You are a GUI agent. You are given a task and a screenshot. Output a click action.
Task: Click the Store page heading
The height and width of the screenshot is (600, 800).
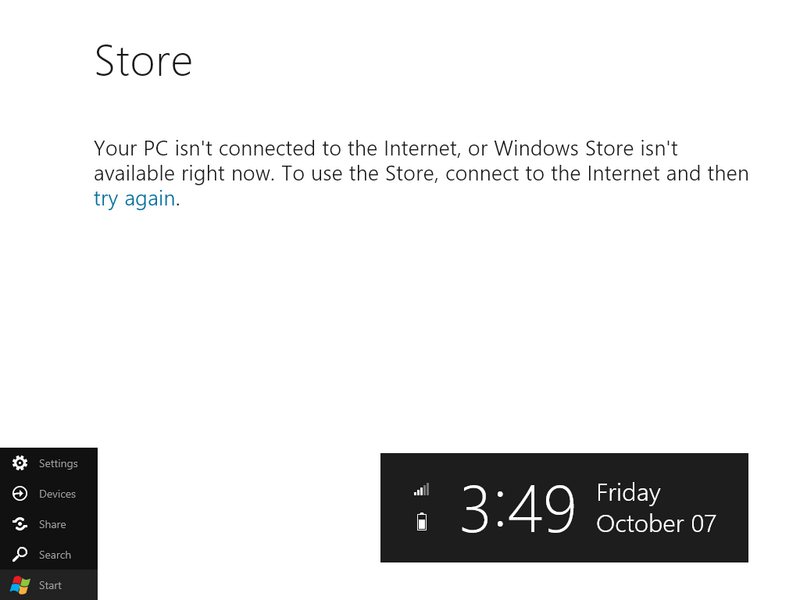point(143,61)
